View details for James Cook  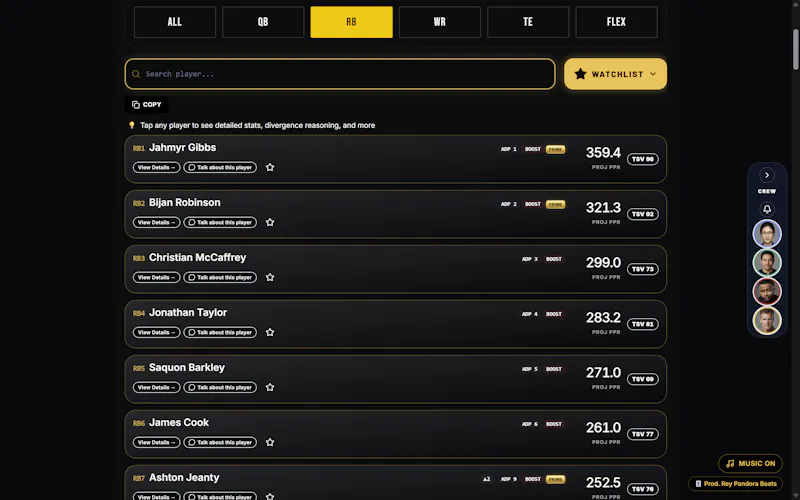click(x=156, y=443)
